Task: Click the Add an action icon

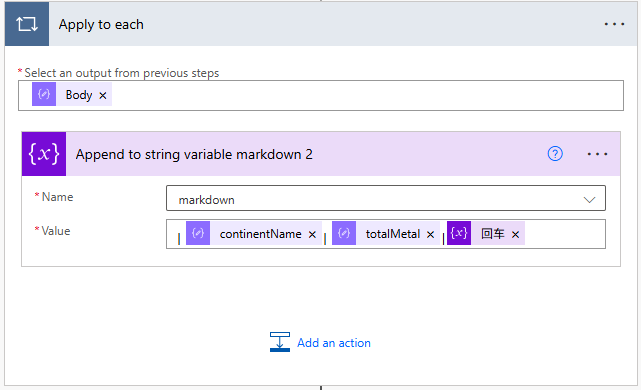Action: coord(280,342)
